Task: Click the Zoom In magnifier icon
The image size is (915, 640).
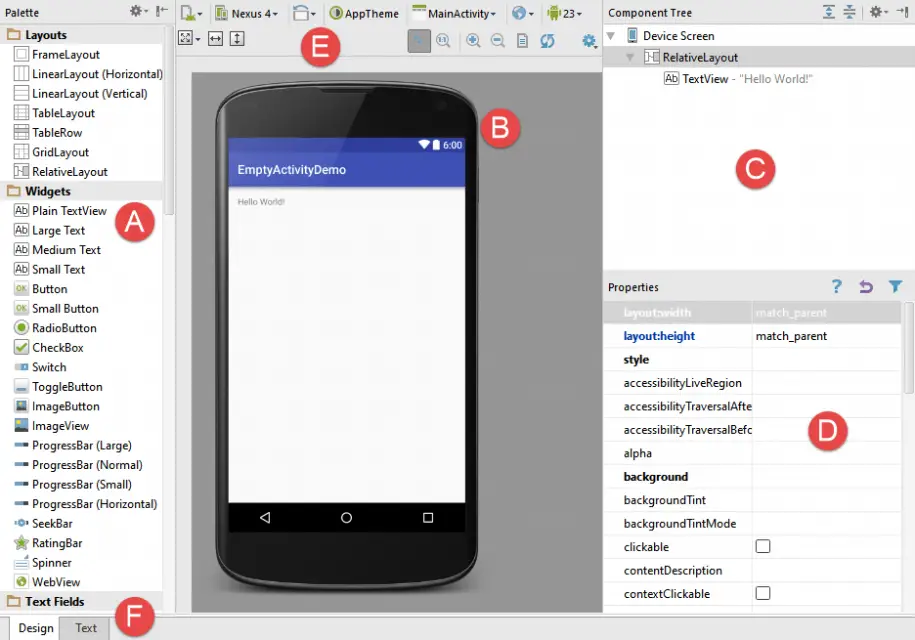Action: (472, 41)
